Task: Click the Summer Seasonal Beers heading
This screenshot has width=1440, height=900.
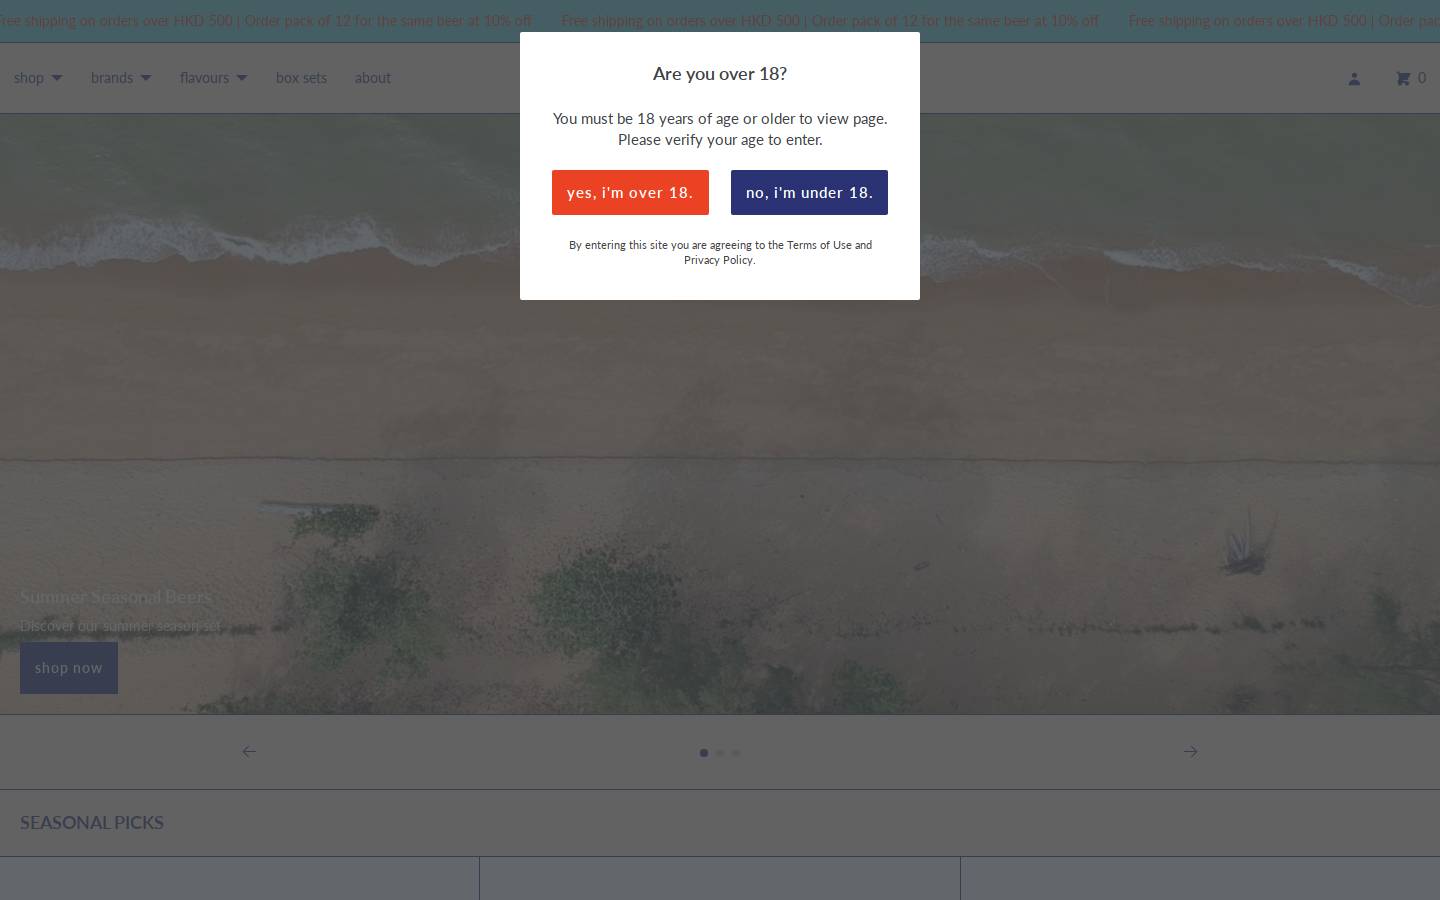Action: click(x=116, y=597)
